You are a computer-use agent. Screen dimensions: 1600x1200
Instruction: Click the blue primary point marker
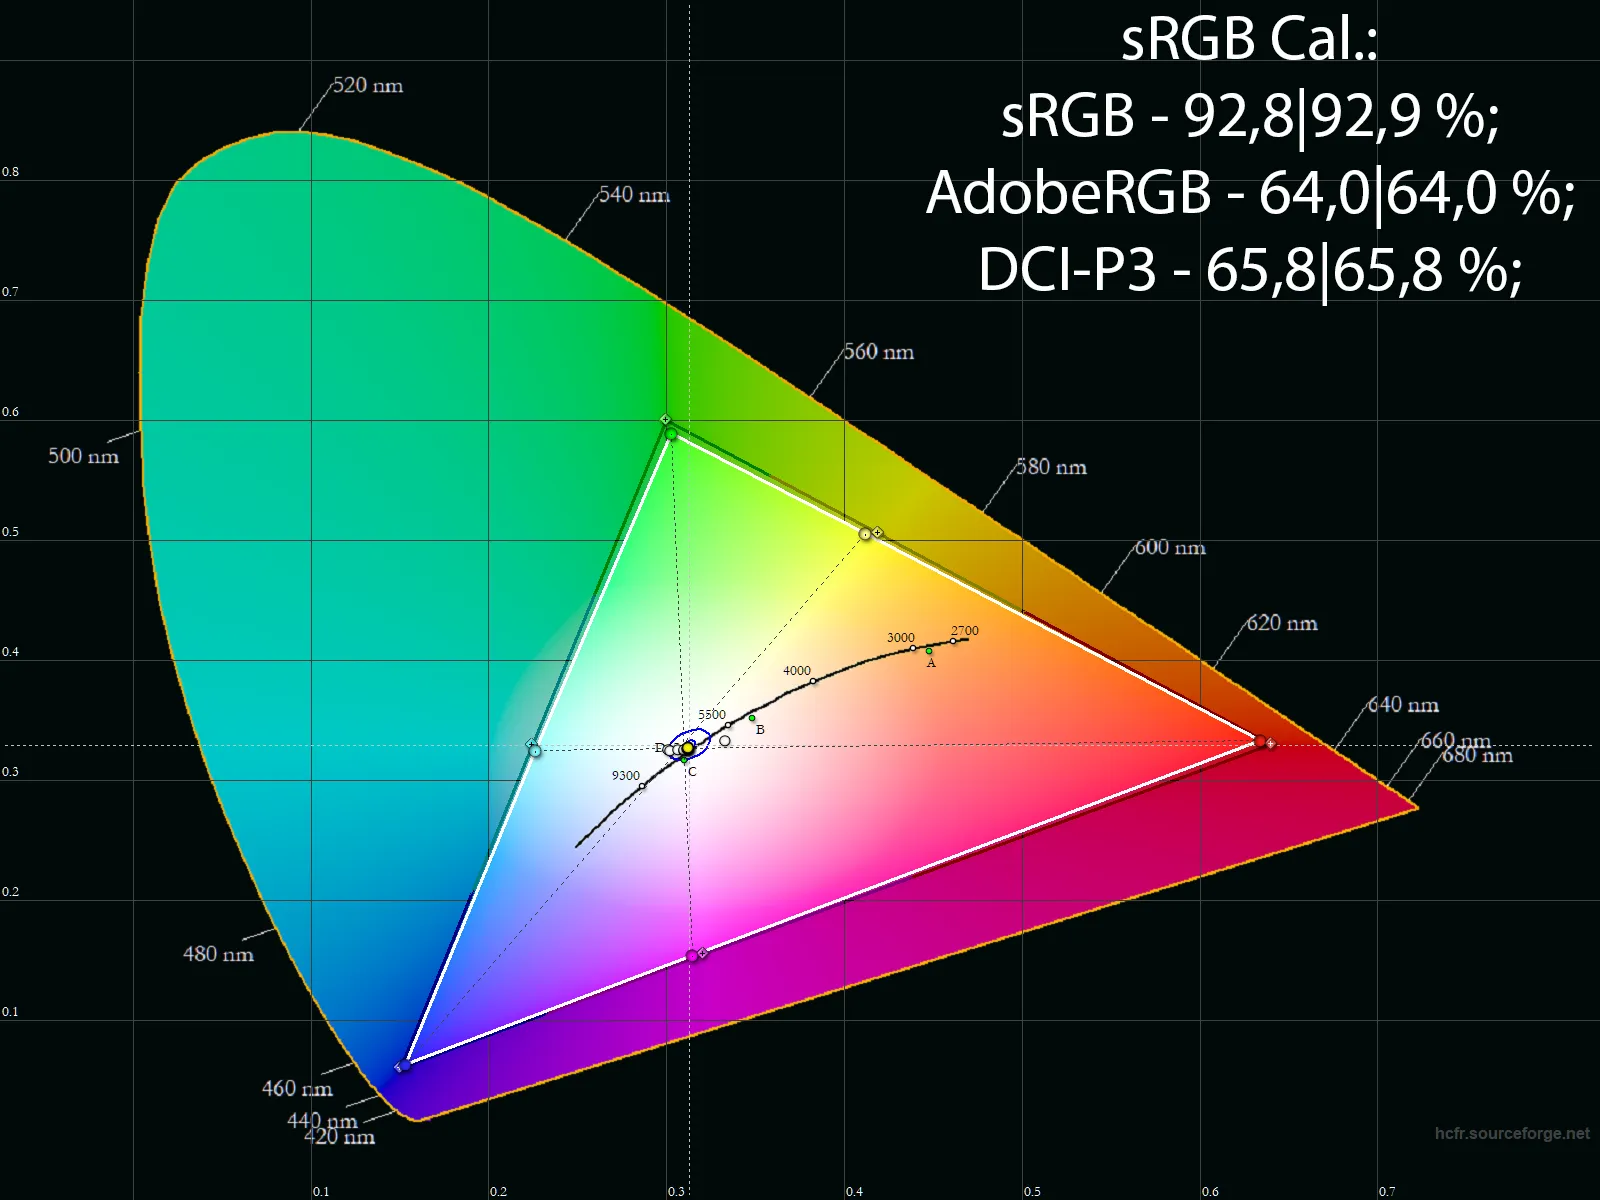coord(404,1065)
